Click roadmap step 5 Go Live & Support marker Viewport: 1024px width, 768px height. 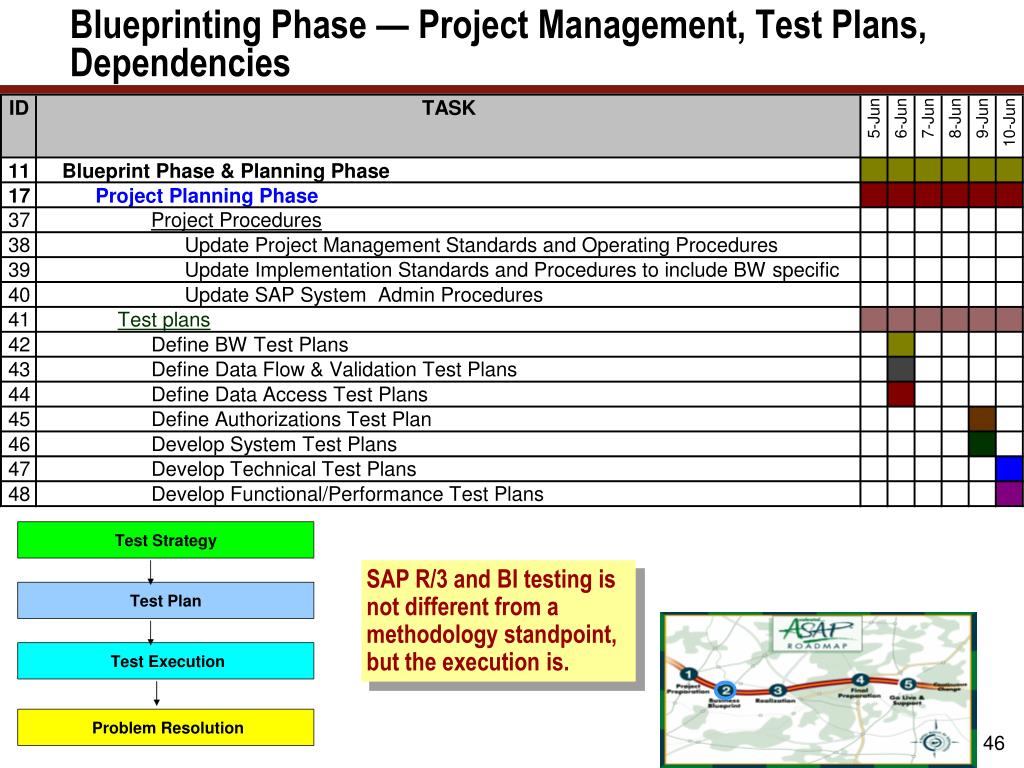point(908,684)
